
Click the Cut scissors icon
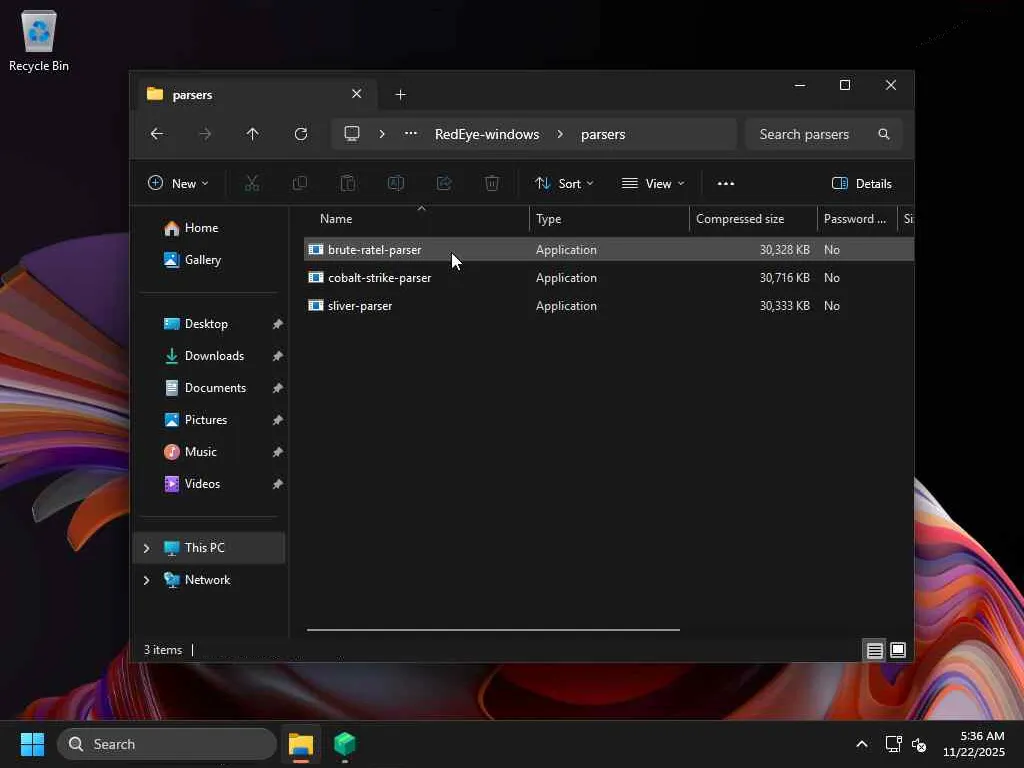point(251,184)
